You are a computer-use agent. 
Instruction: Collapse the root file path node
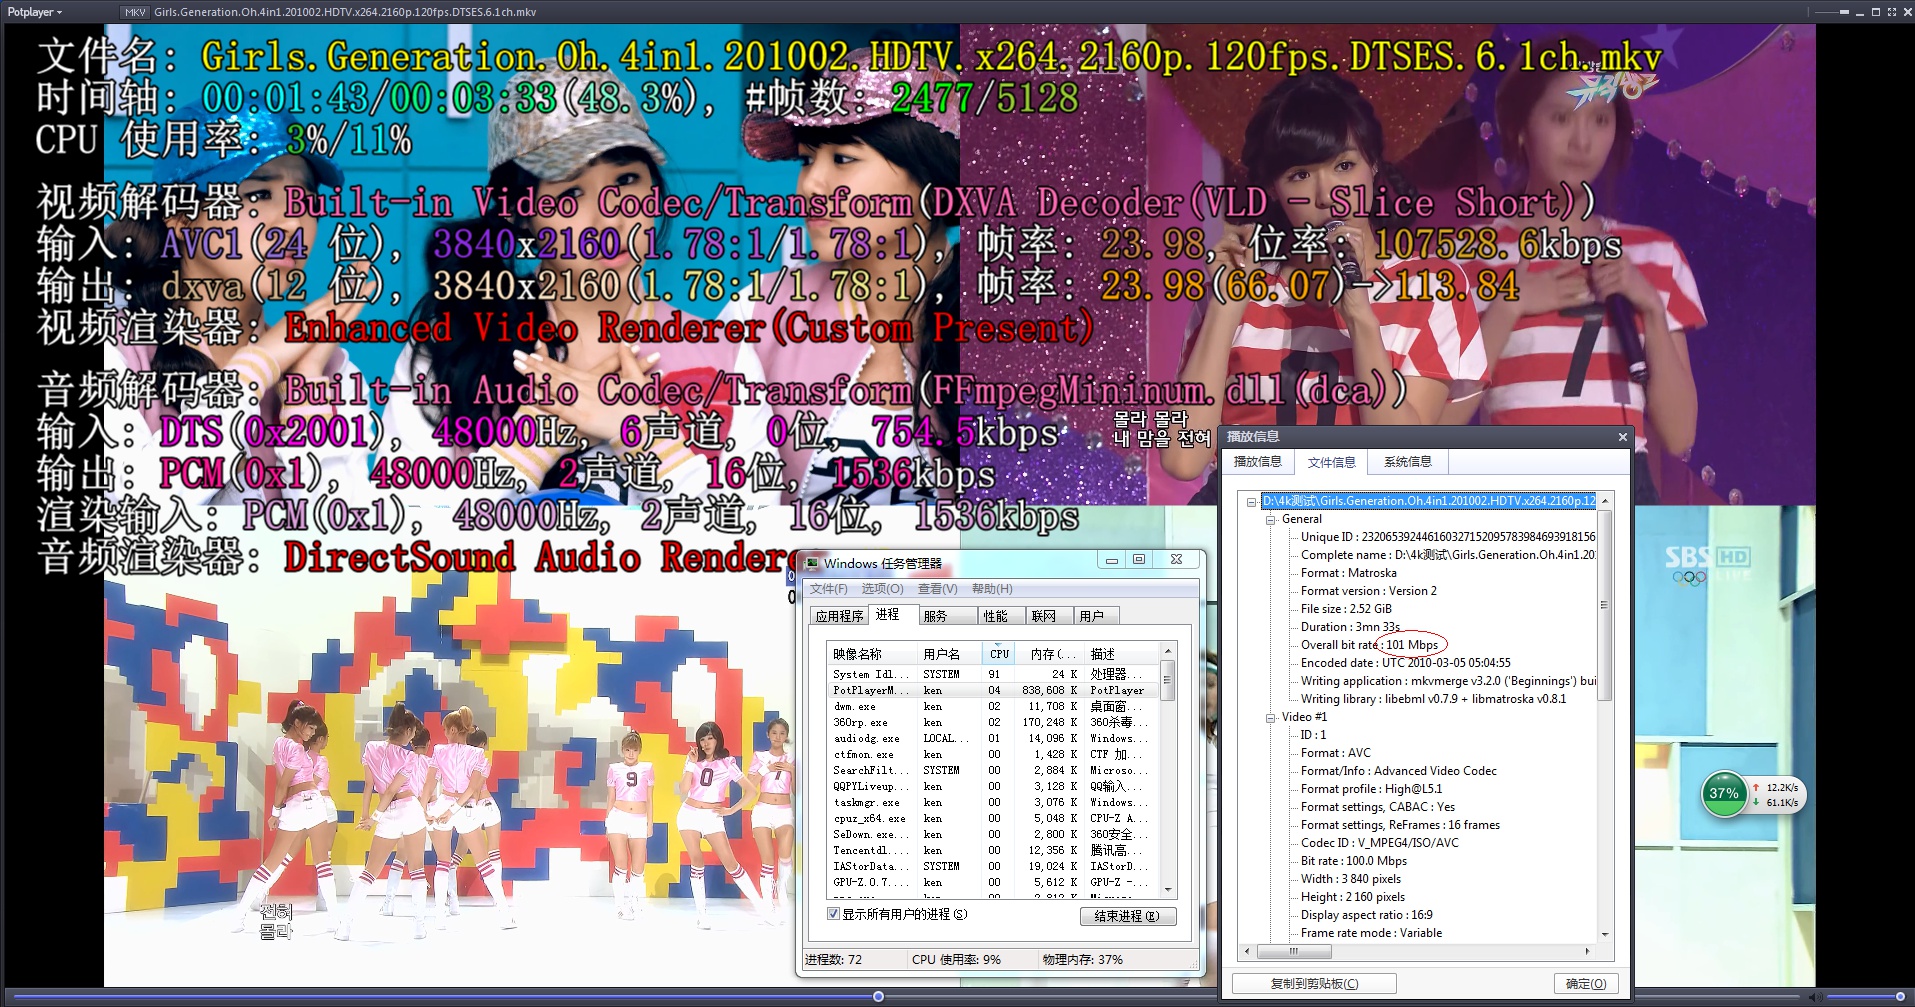1251,502
